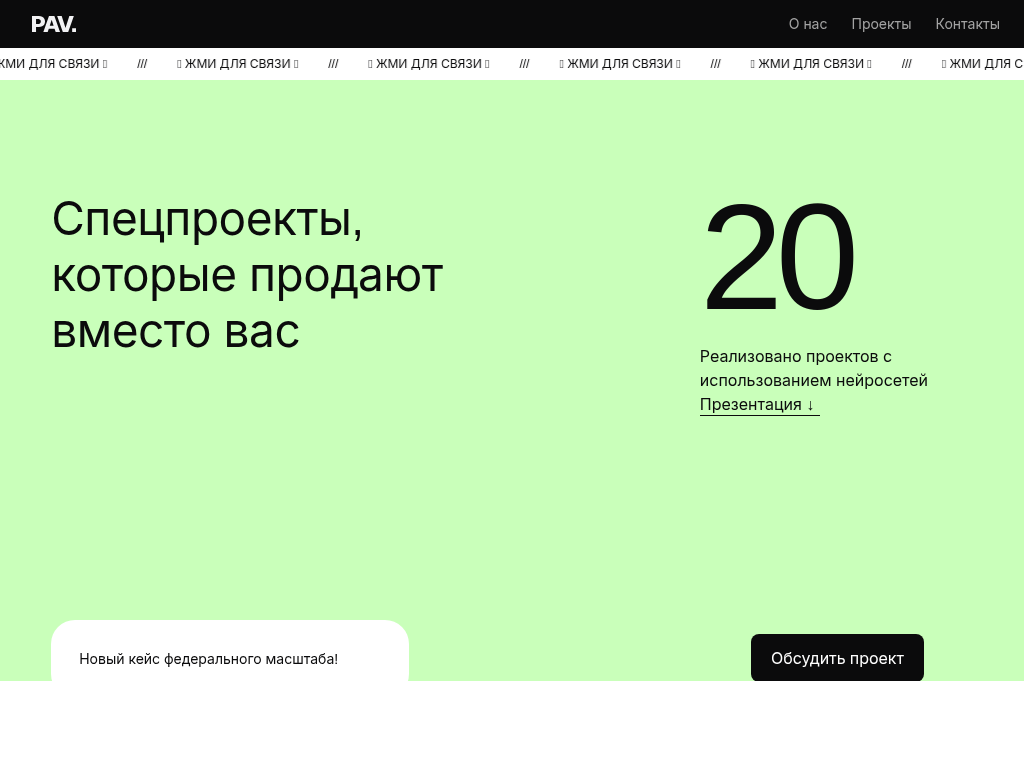Open the О нас menu item
This screenshot has width=1024, height=768.
(807, 24)
